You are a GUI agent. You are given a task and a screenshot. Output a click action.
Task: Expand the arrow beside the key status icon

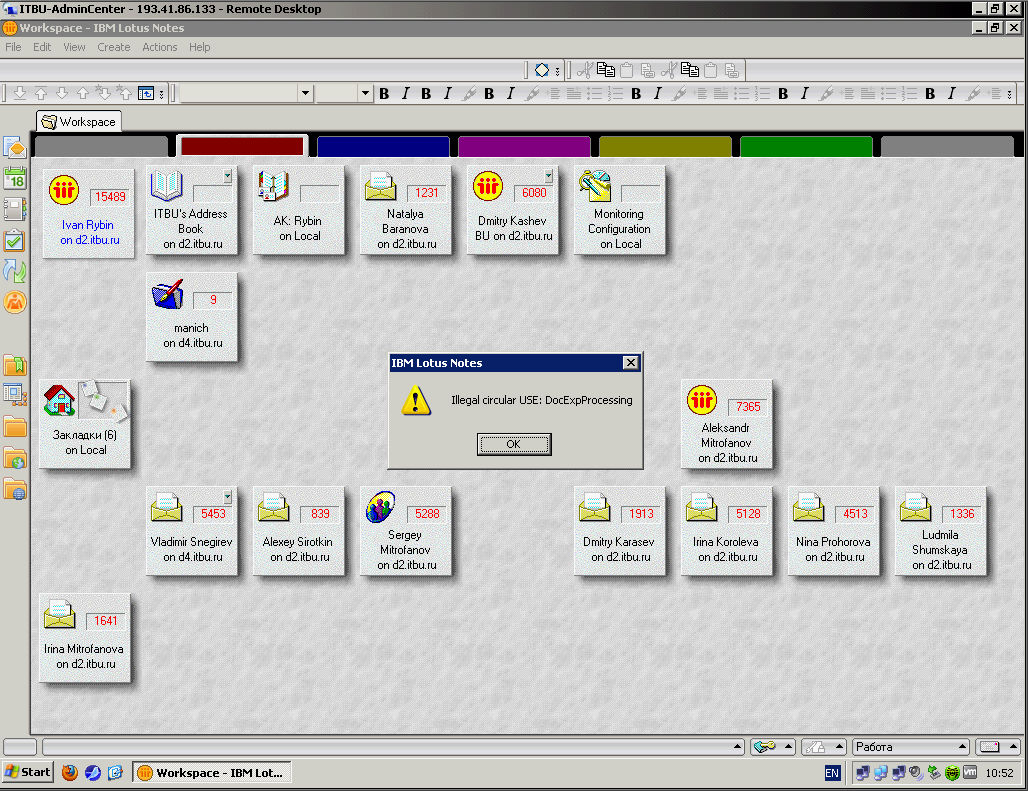[x=789, y=746]
